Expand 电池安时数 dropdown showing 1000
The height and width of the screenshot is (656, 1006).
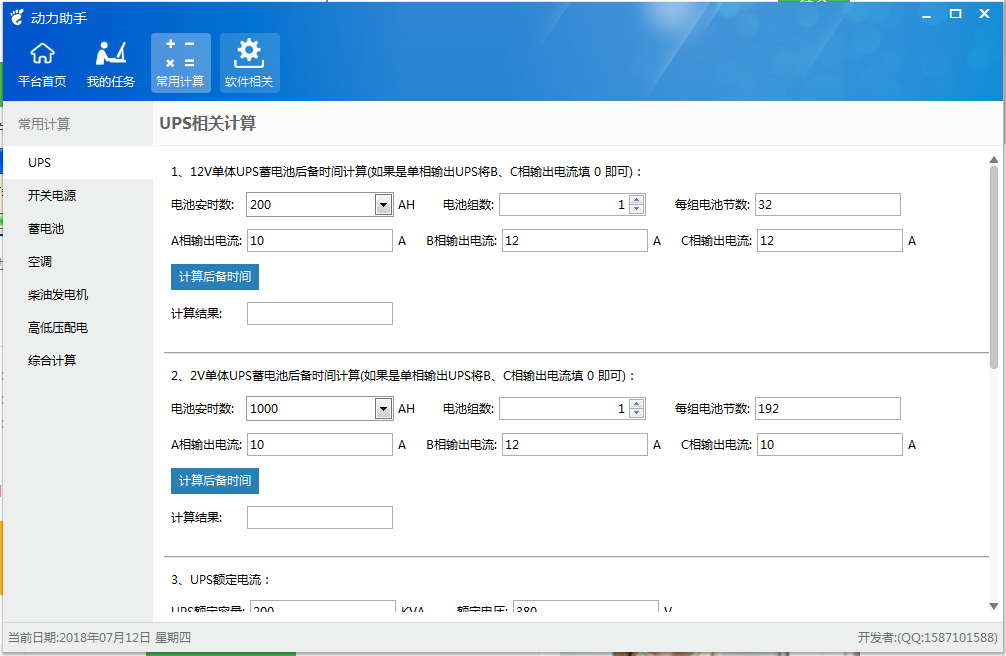pos(383,409)
